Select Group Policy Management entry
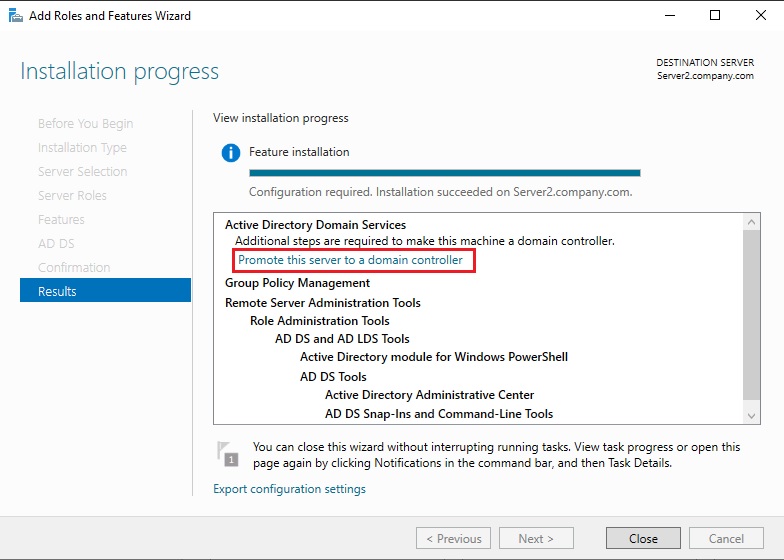 [x=297, y=283]
